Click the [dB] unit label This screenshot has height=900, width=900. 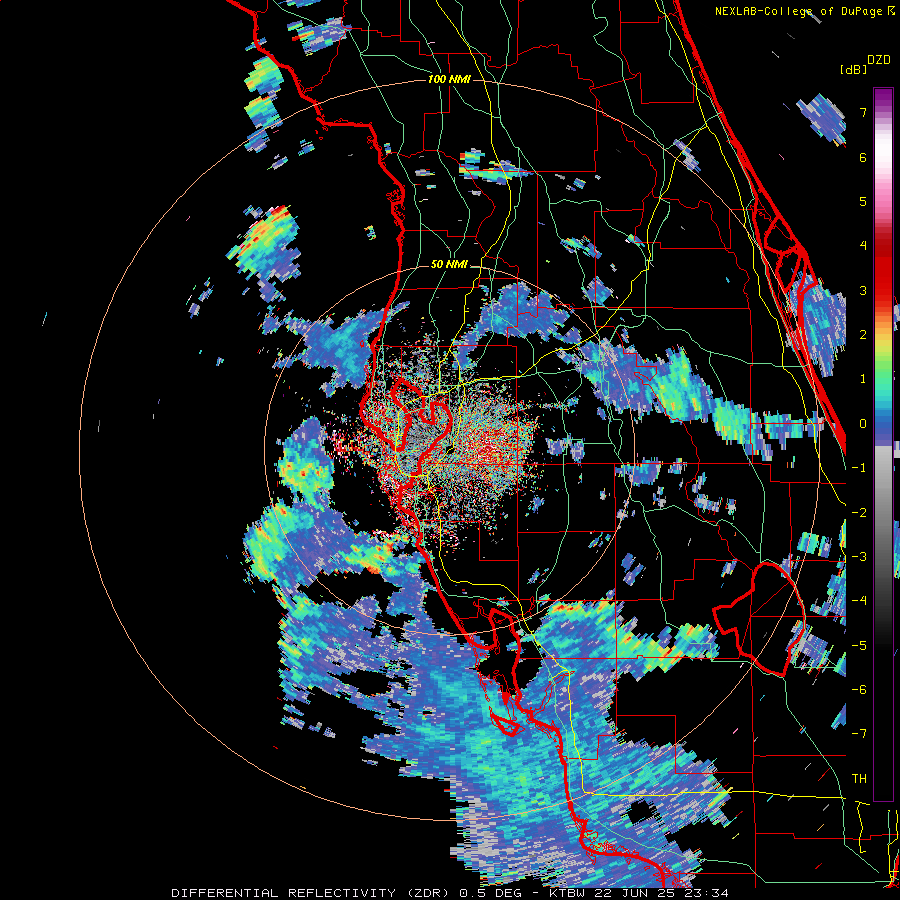point(853,69)
